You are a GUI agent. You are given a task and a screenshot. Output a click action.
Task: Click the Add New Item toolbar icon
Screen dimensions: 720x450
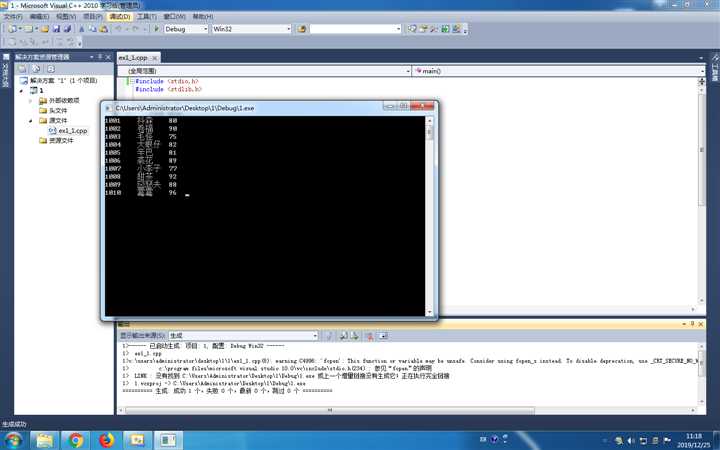point(28,29)
